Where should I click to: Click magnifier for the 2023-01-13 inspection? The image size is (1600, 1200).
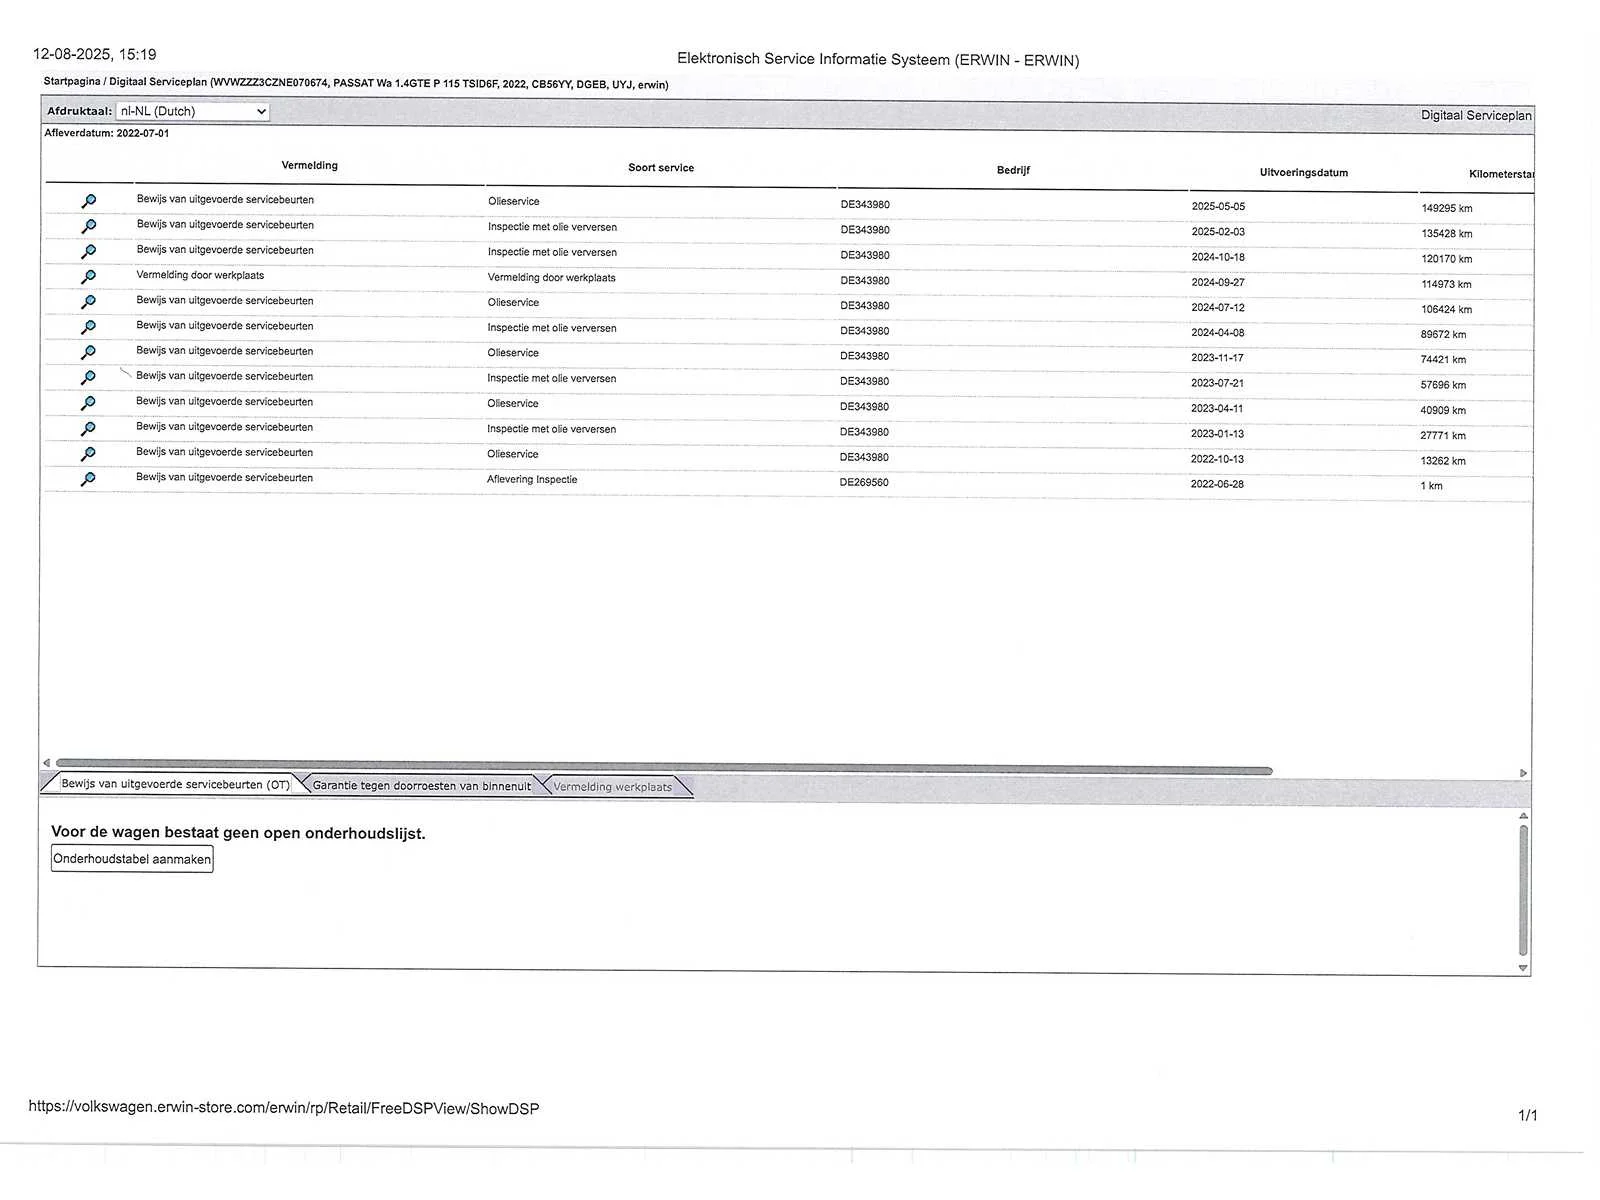[88, 428]
